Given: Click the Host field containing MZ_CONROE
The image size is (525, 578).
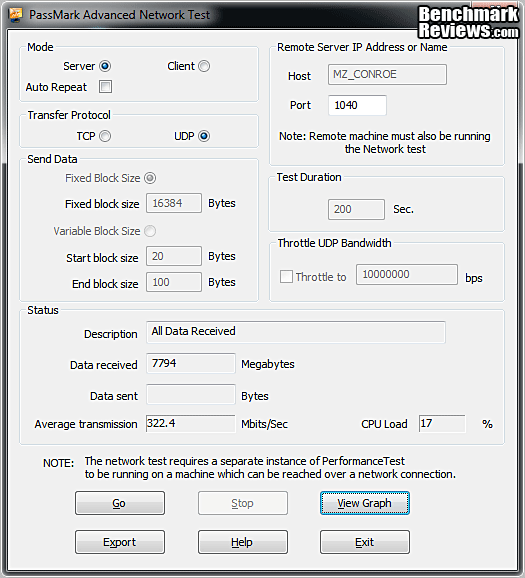Looking at the screenshot, I should coord(387,74).
